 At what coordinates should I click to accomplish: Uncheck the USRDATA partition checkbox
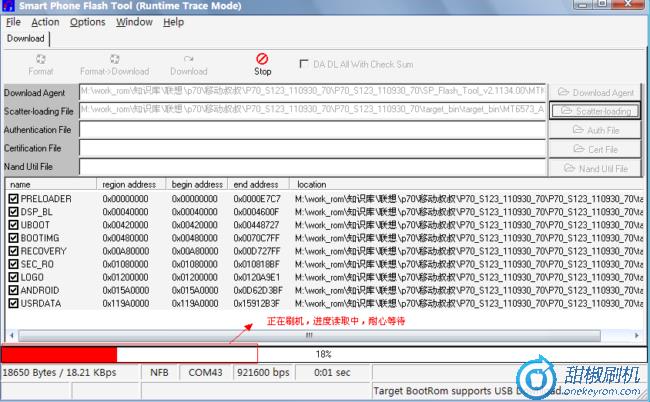[13, 303]
